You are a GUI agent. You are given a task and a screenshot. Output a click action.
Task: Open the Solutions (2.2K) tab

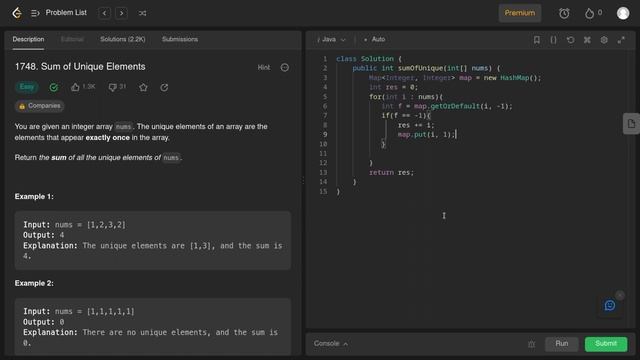pyautogui.click(x=122, y=40)
